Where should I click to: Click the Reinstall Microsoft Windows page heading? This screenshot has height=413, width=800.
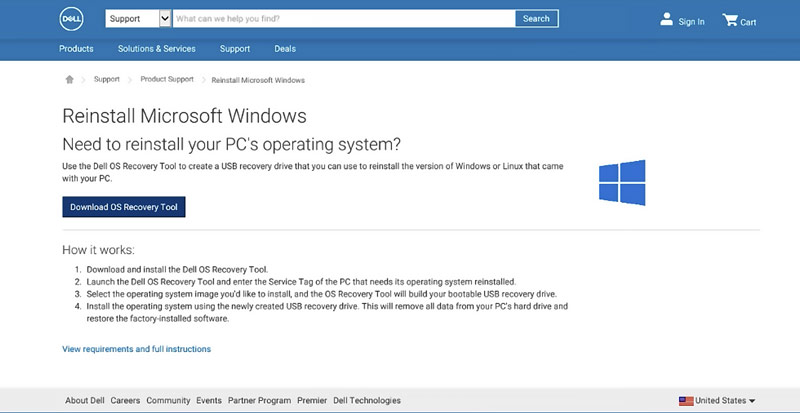[x=184, y=116]
